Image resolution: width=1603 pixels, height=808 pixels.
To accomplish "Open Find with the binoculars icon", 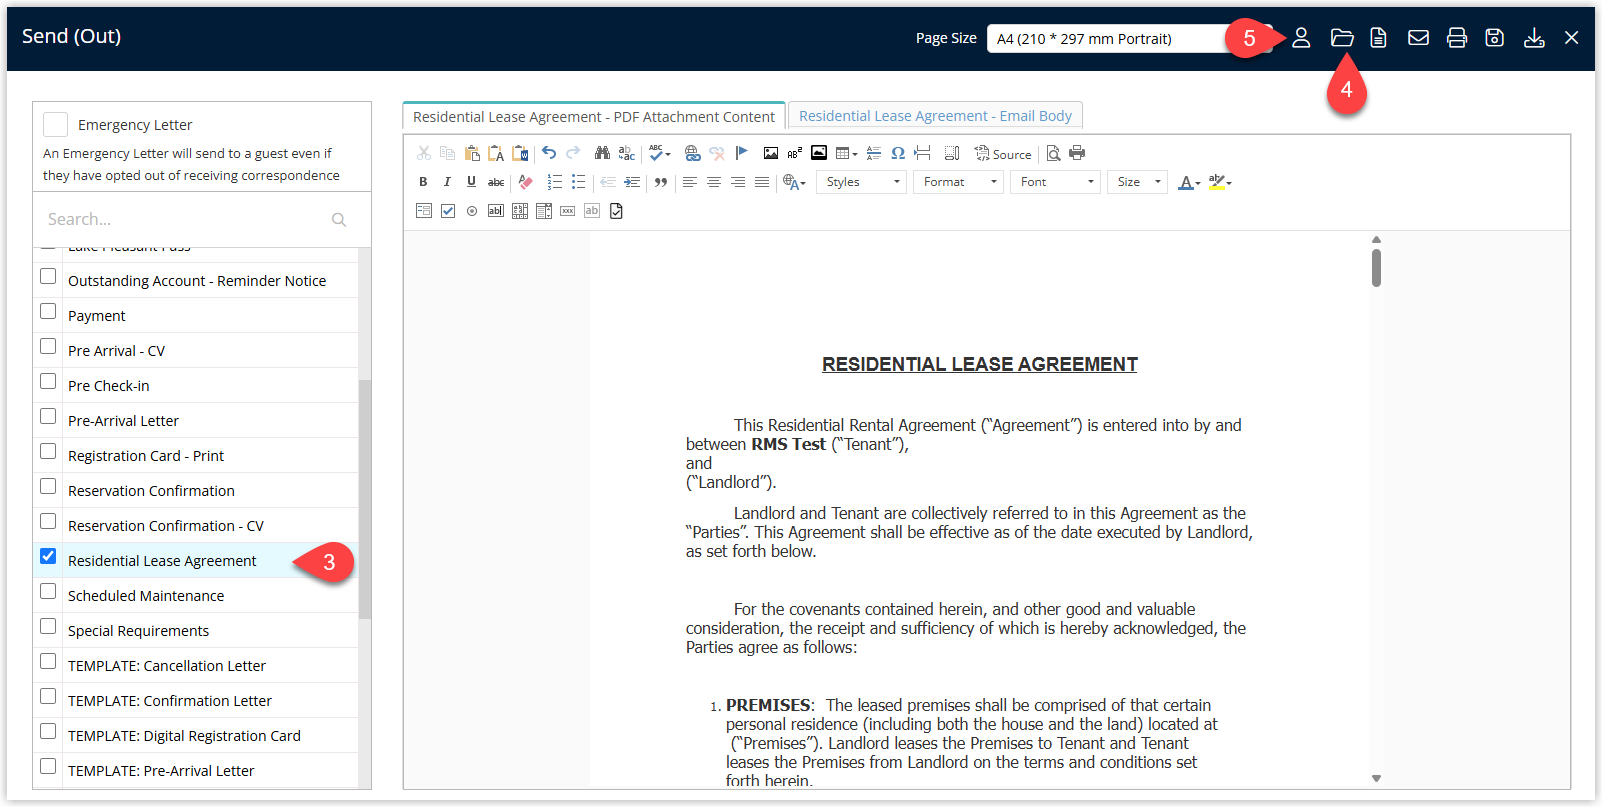I will click(x=602, y=153).
